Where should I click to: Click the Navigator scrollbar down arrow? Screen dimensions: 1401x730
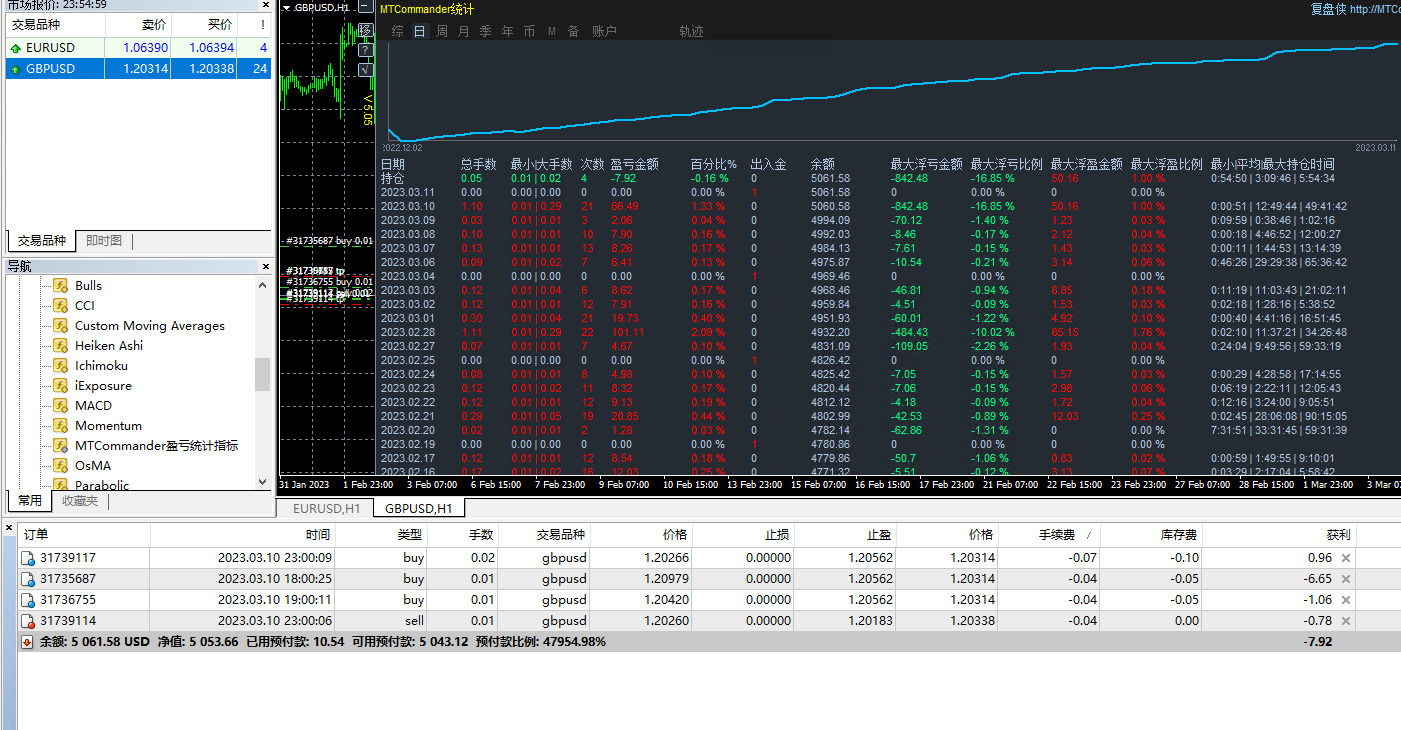pos(263,482)
